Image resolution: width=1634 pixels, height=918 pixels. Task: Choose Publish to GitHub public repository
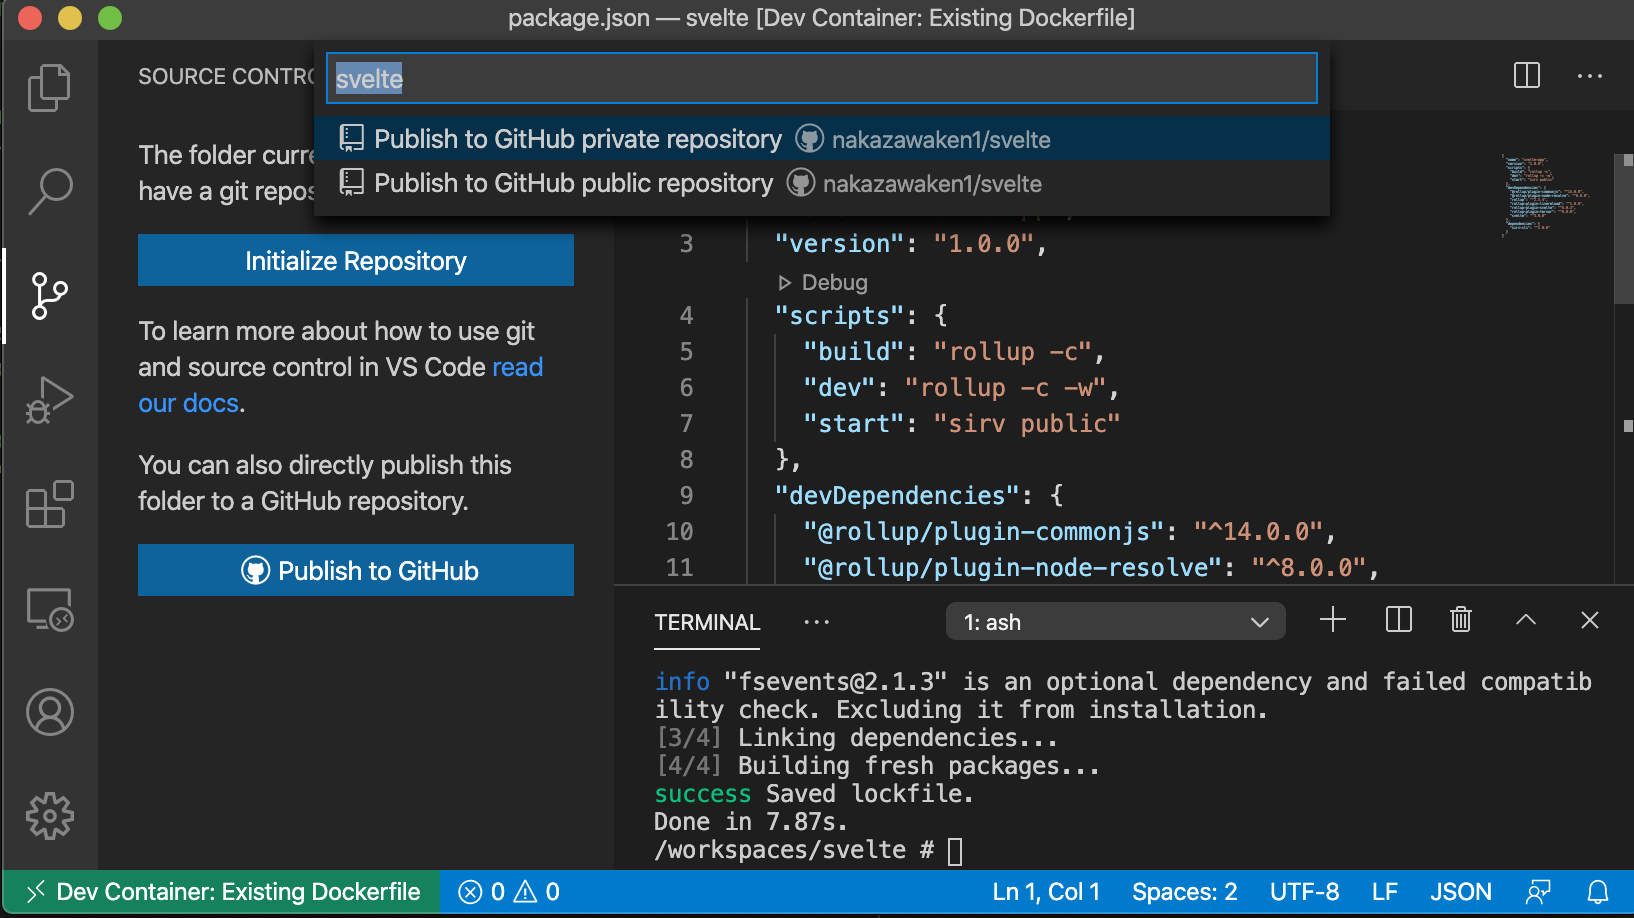(x=822, y=183)
